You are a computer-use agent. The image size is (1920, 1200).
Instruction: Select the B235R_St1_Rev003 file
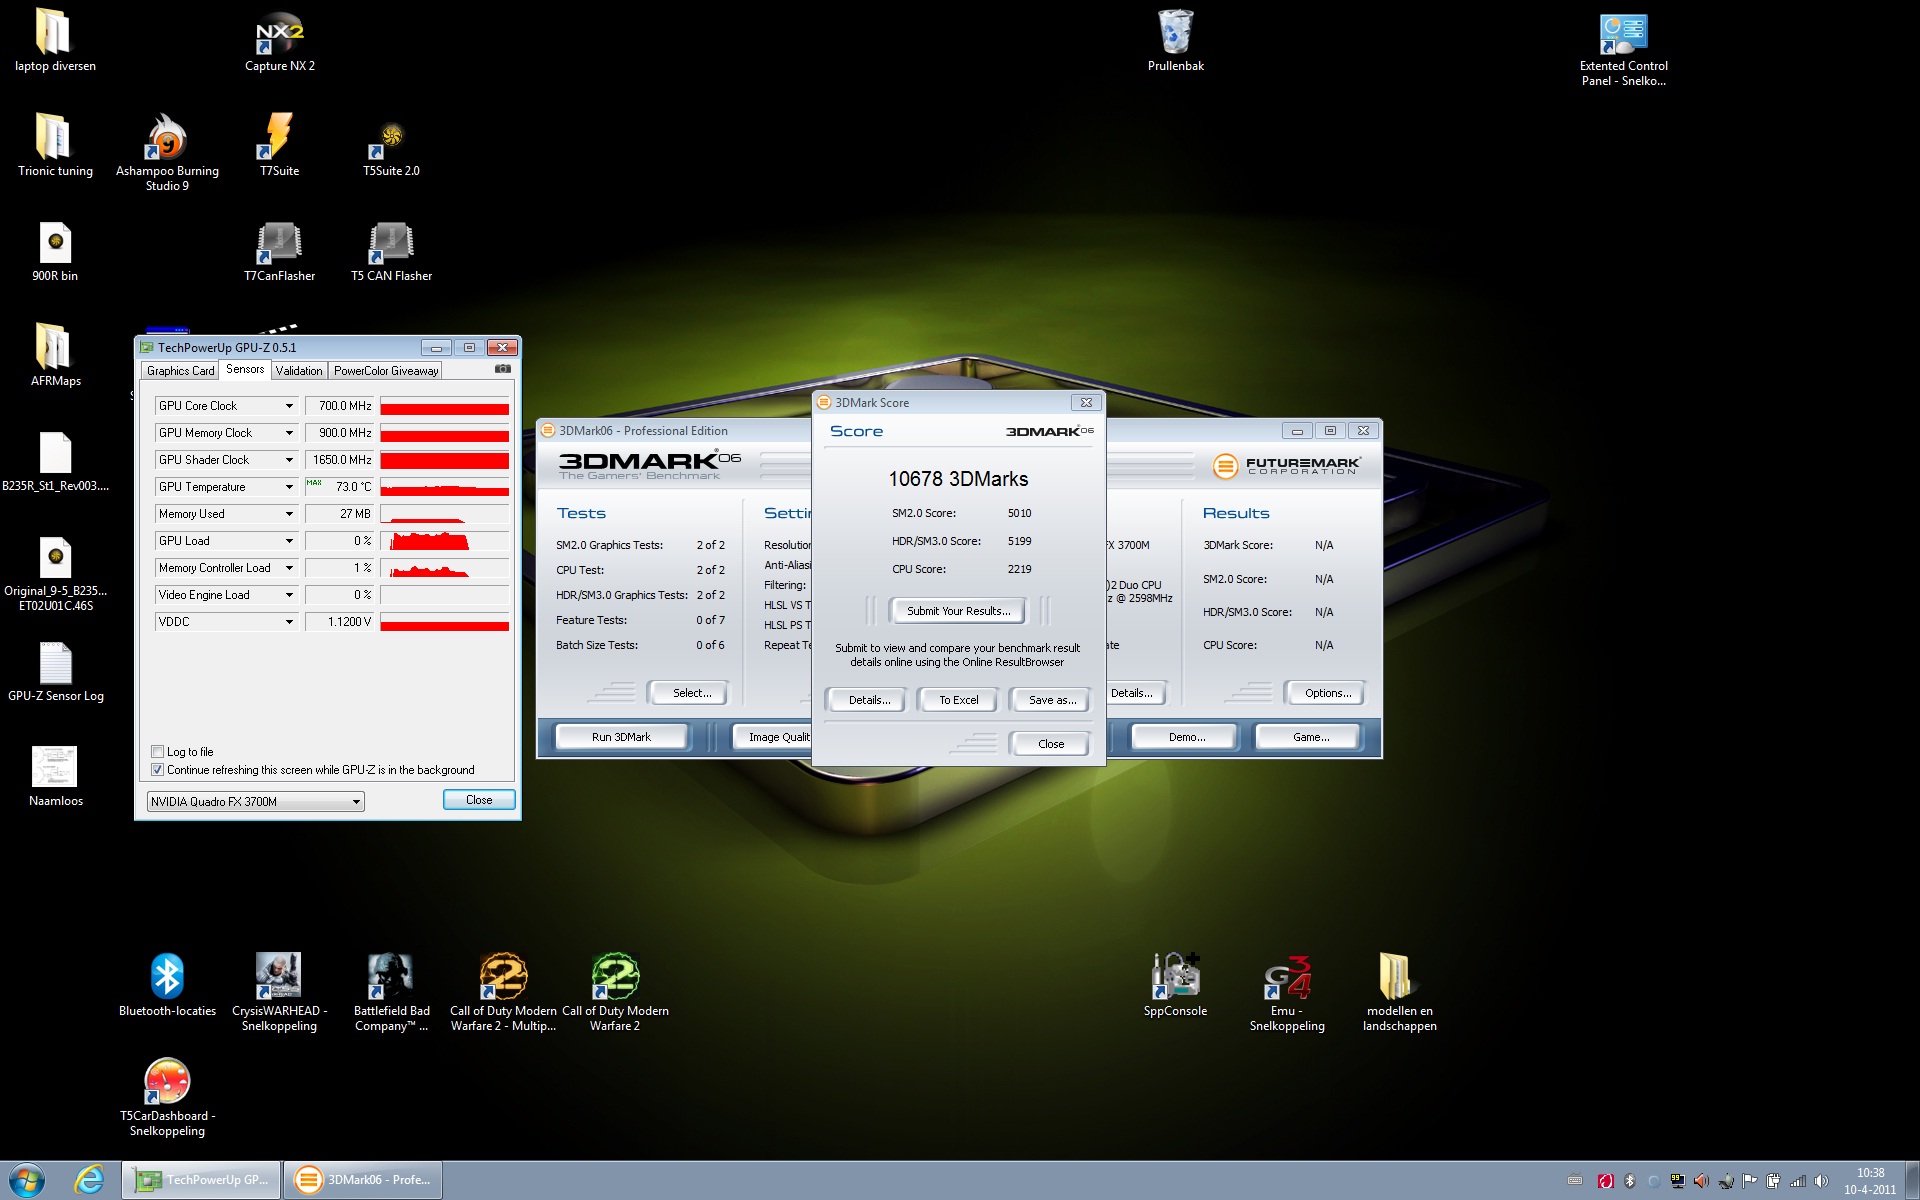pos(55,460)
